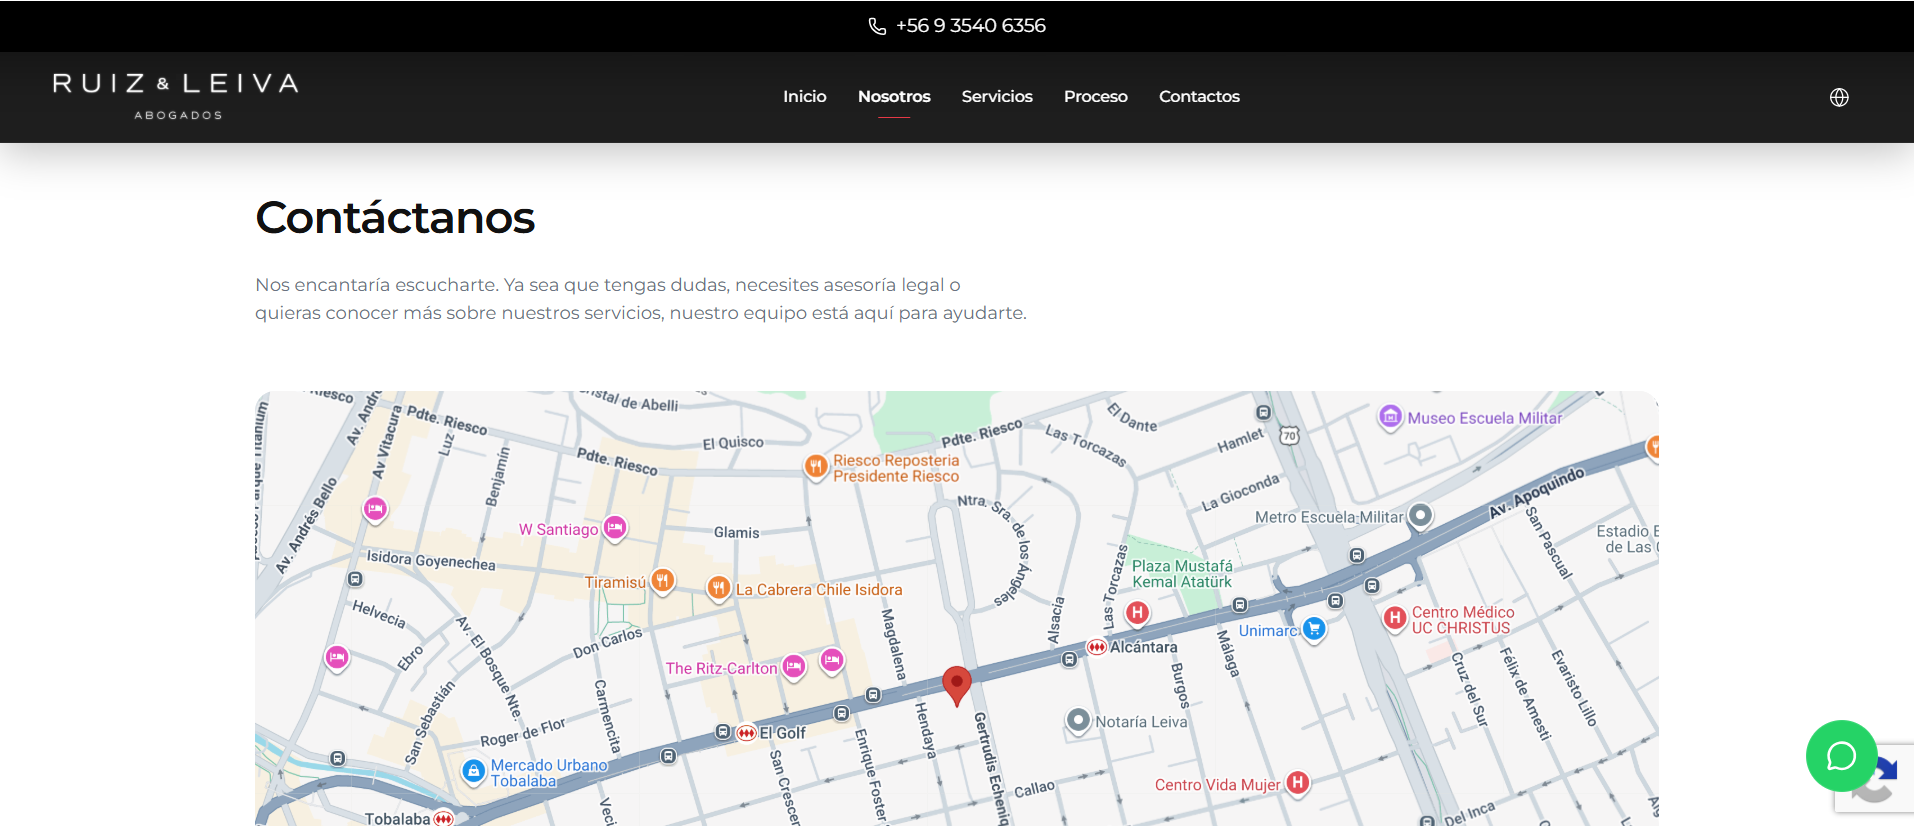
Task: Select Proceso in navigation bar
Action: (1096, 96)
